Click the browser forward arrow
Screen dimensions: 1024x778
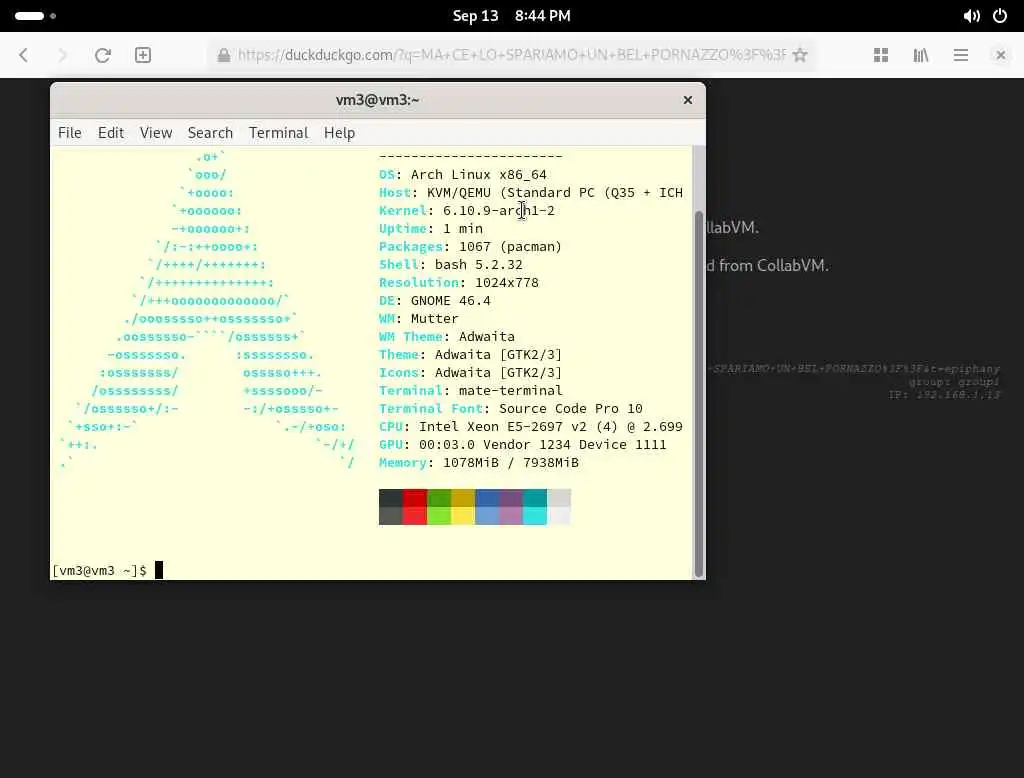[63, 55]
